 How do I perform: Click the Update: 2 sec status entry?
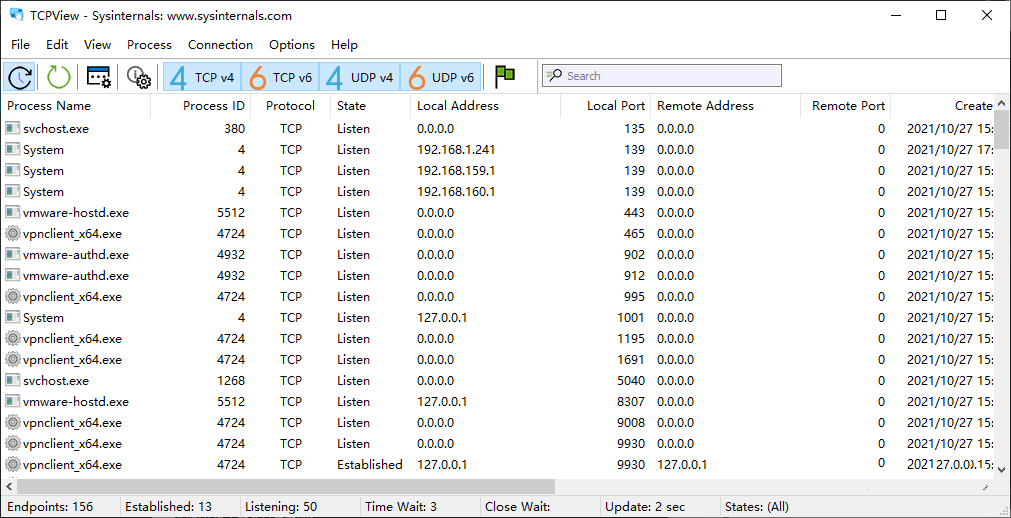pyautogui.click(x=644, y=507)
